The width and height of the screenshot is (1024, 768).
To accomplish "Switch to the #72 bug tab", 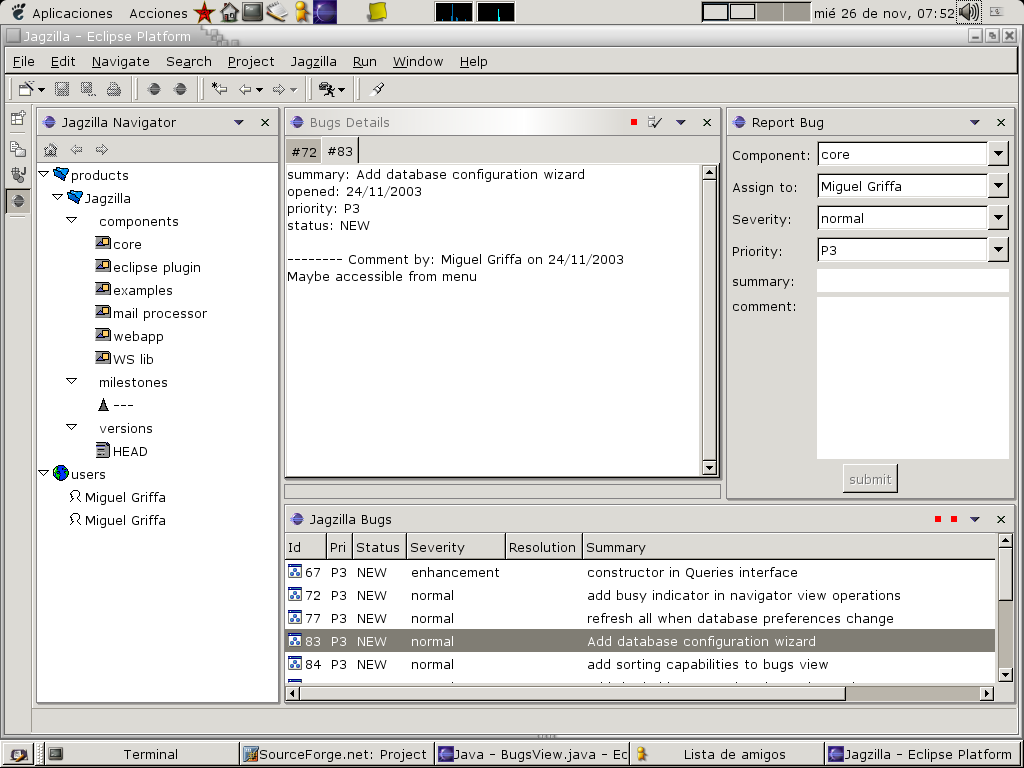I will coord(304,152).
